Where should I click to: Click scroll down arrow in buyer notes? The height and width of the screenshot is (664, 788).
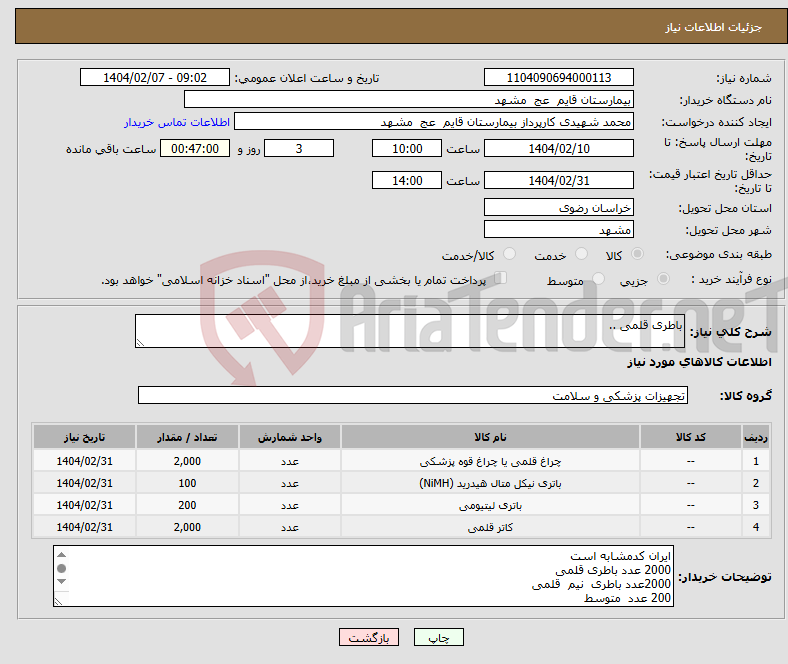(61, 582)
